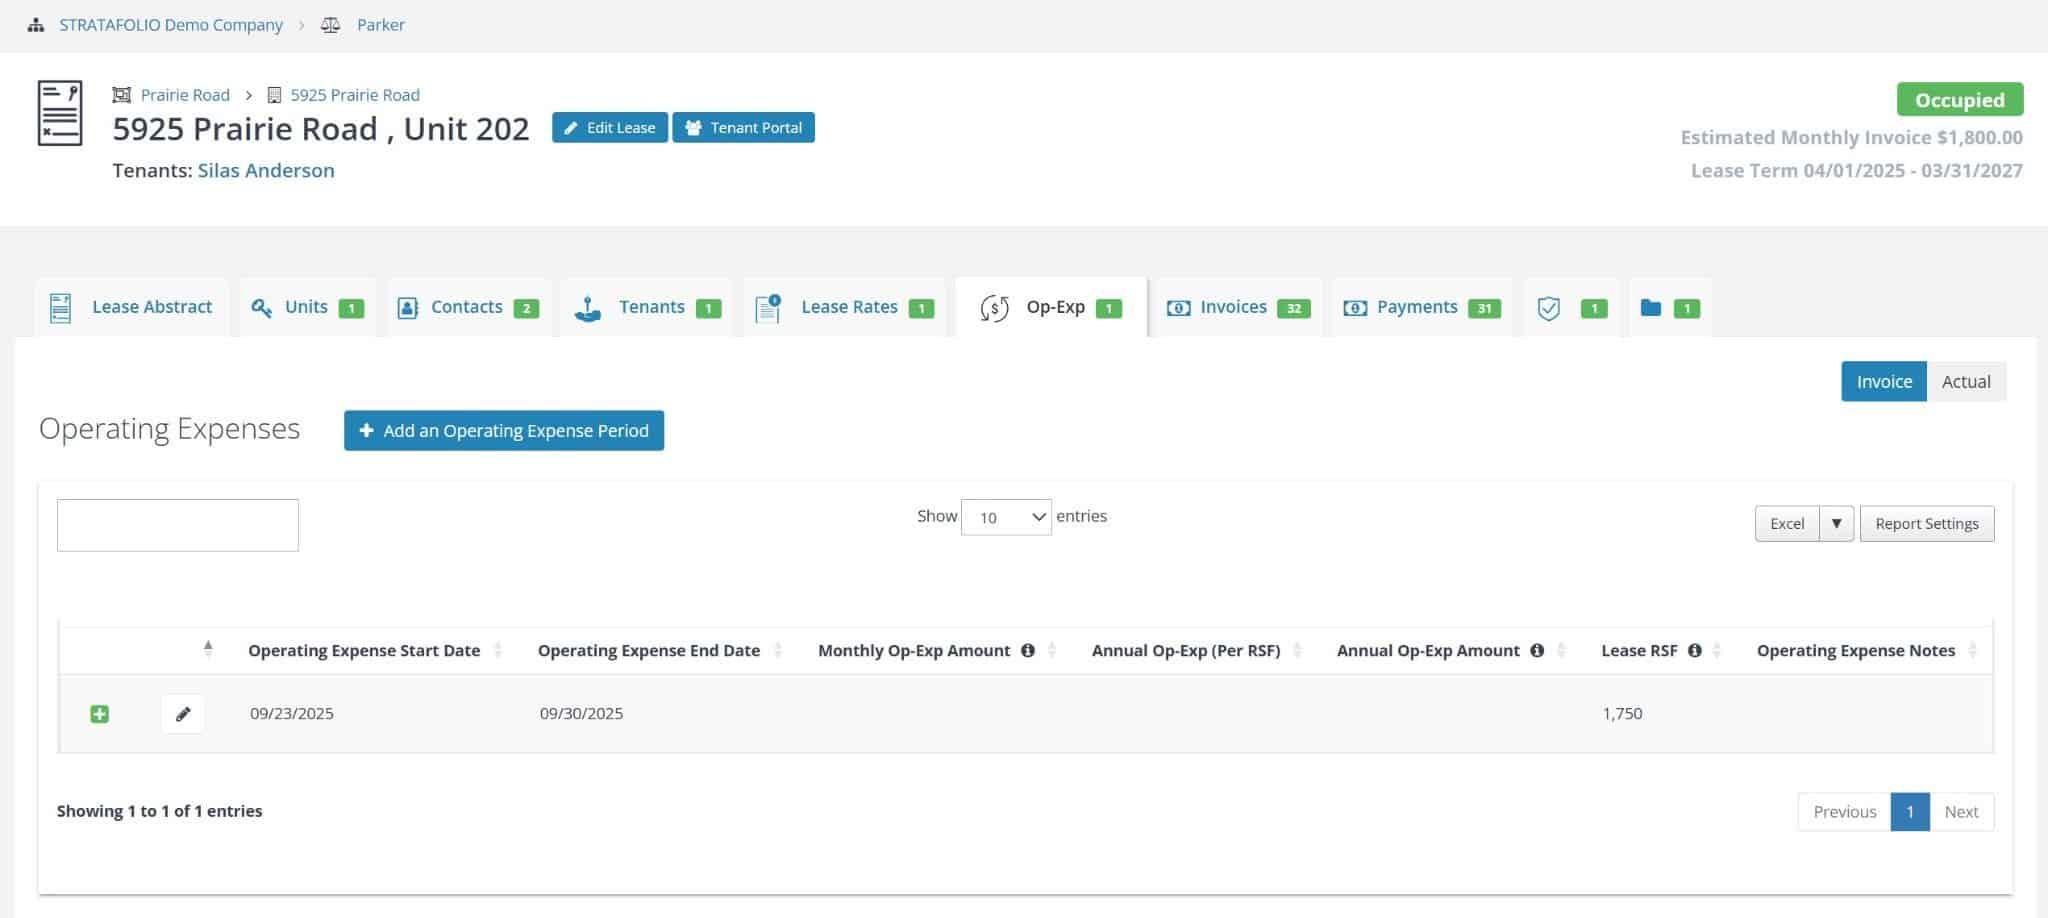
Task: Click info icon next to Lease RSF
Action: [1694, 651]
